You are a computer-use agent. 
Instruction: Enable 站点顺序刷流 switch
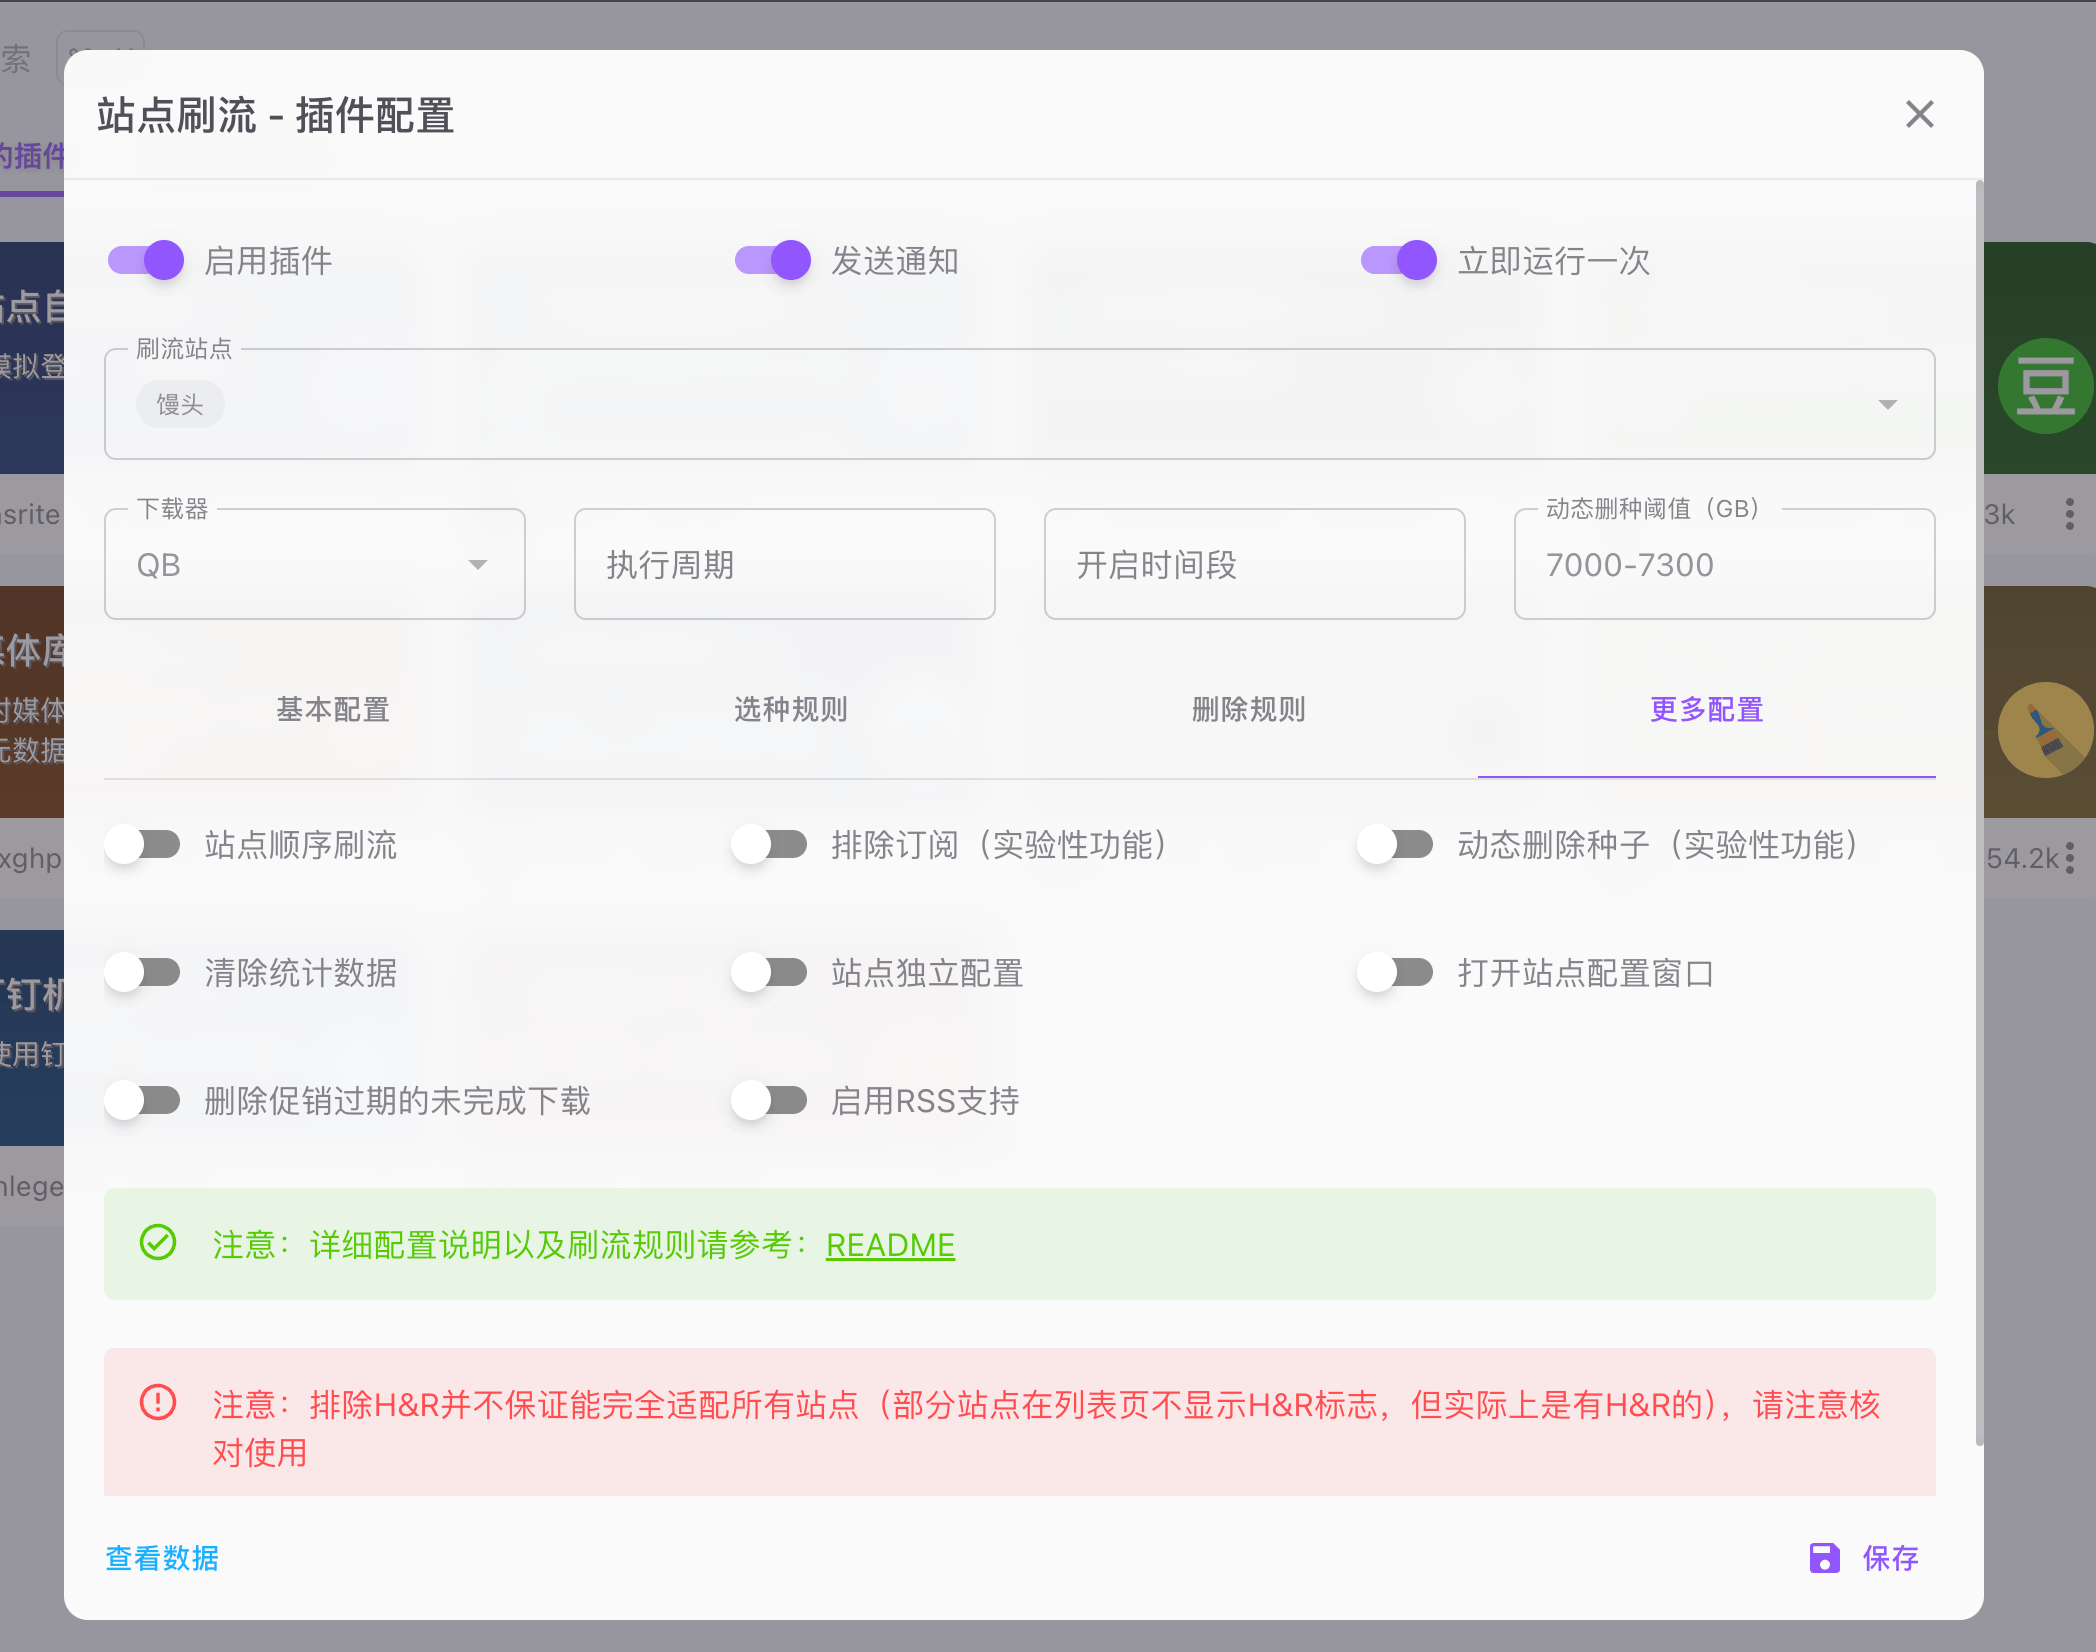pos(144,845)
